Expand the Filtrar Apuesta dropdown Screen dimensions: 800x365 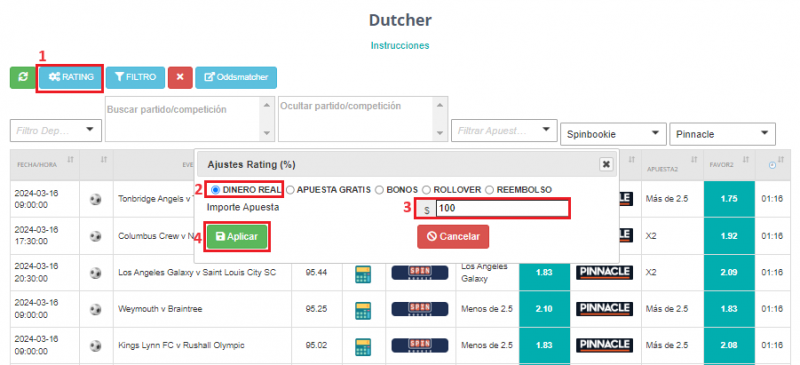pos(504,130)
